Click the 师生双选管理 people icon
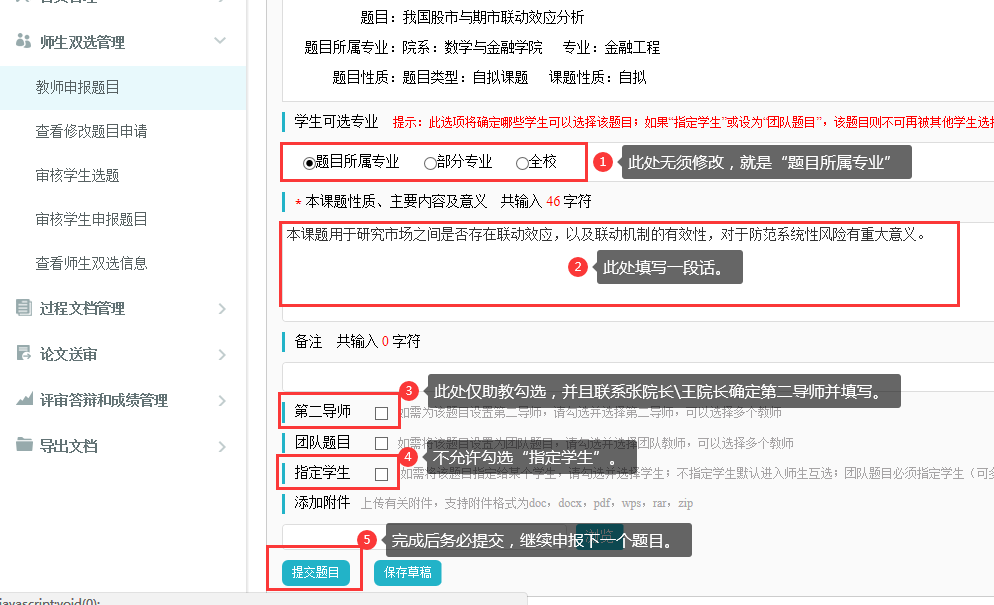 (24, 42)
